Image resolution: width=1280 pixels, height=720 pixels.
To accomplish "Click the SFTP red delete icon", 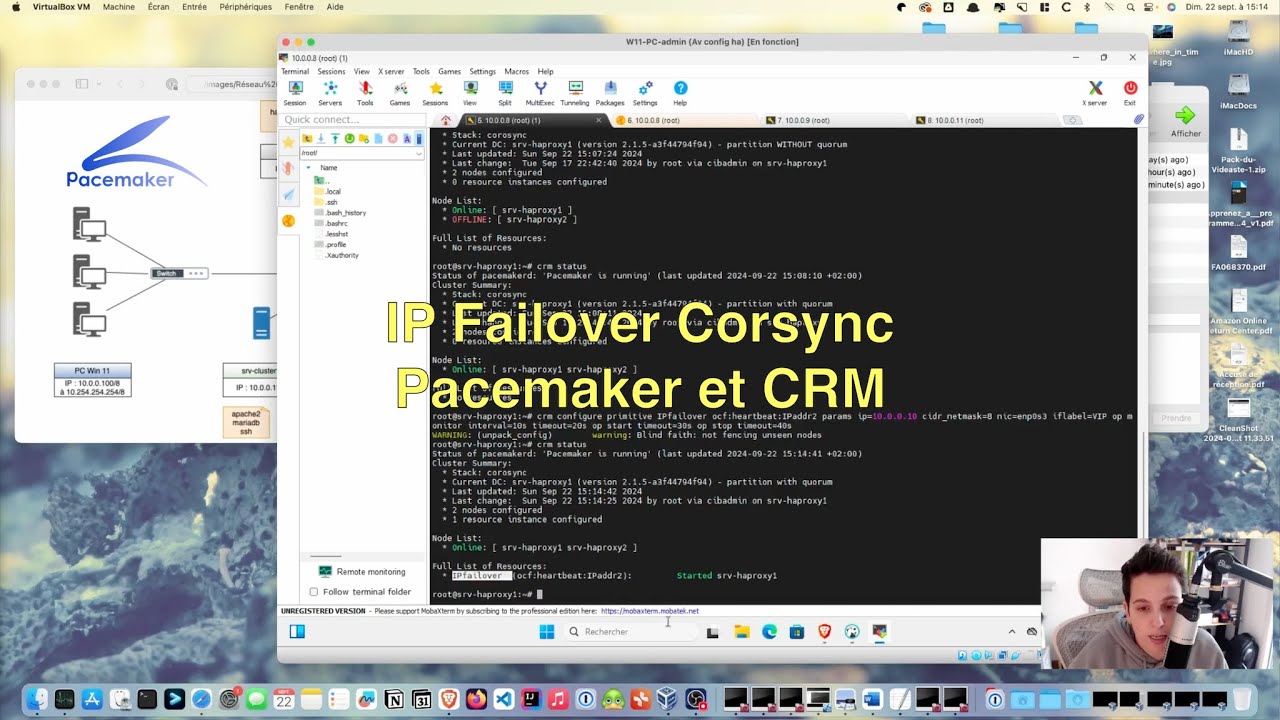I will point(392,138).
